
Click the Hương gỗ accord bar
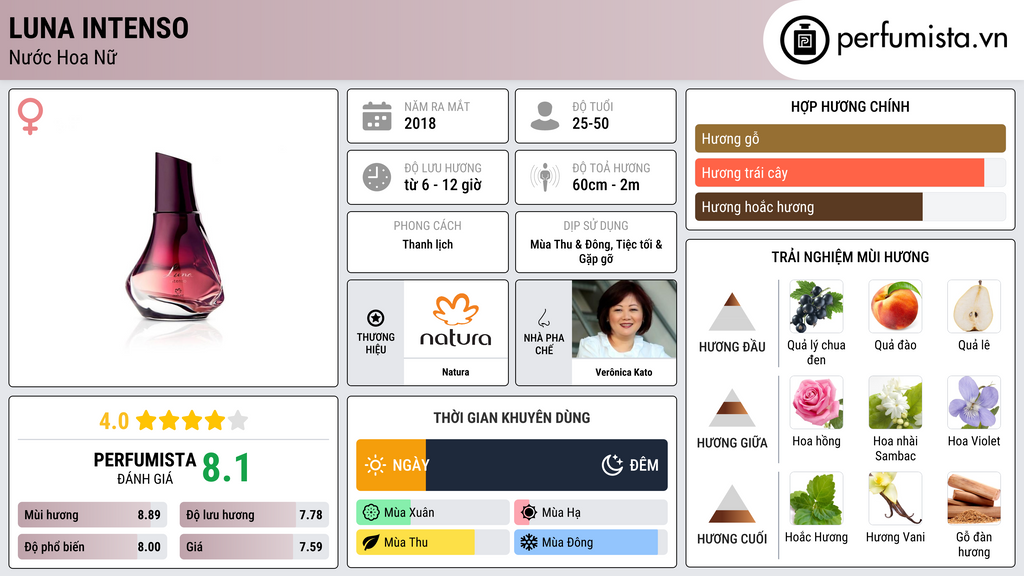tap(850, 138)
